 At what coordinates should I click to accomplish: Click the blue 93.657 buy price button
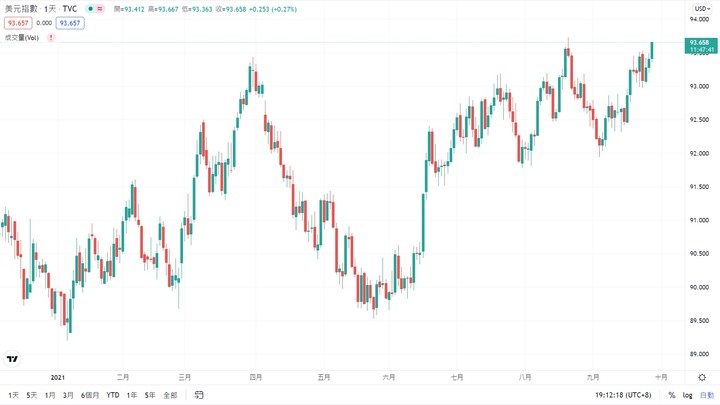(x=70, y=23)
